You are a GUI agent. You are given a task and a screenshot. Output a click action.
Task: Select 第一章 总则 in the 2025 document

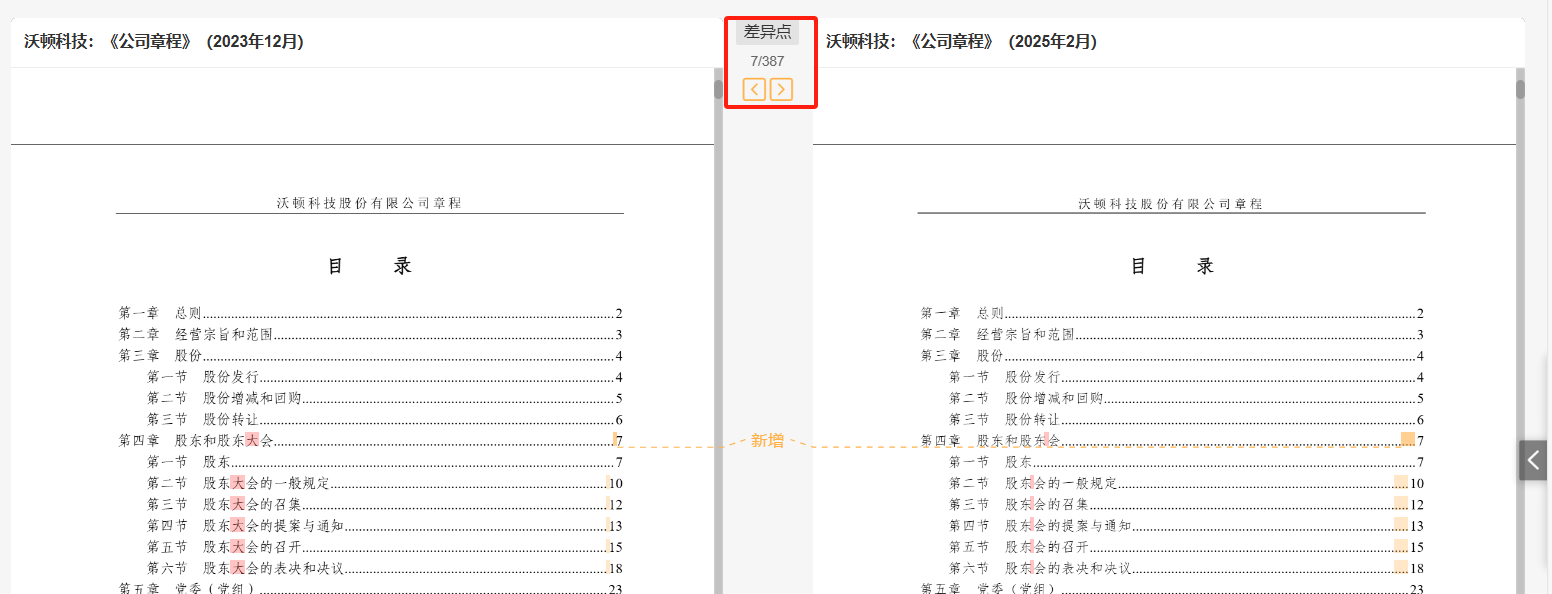point(1173,313)
